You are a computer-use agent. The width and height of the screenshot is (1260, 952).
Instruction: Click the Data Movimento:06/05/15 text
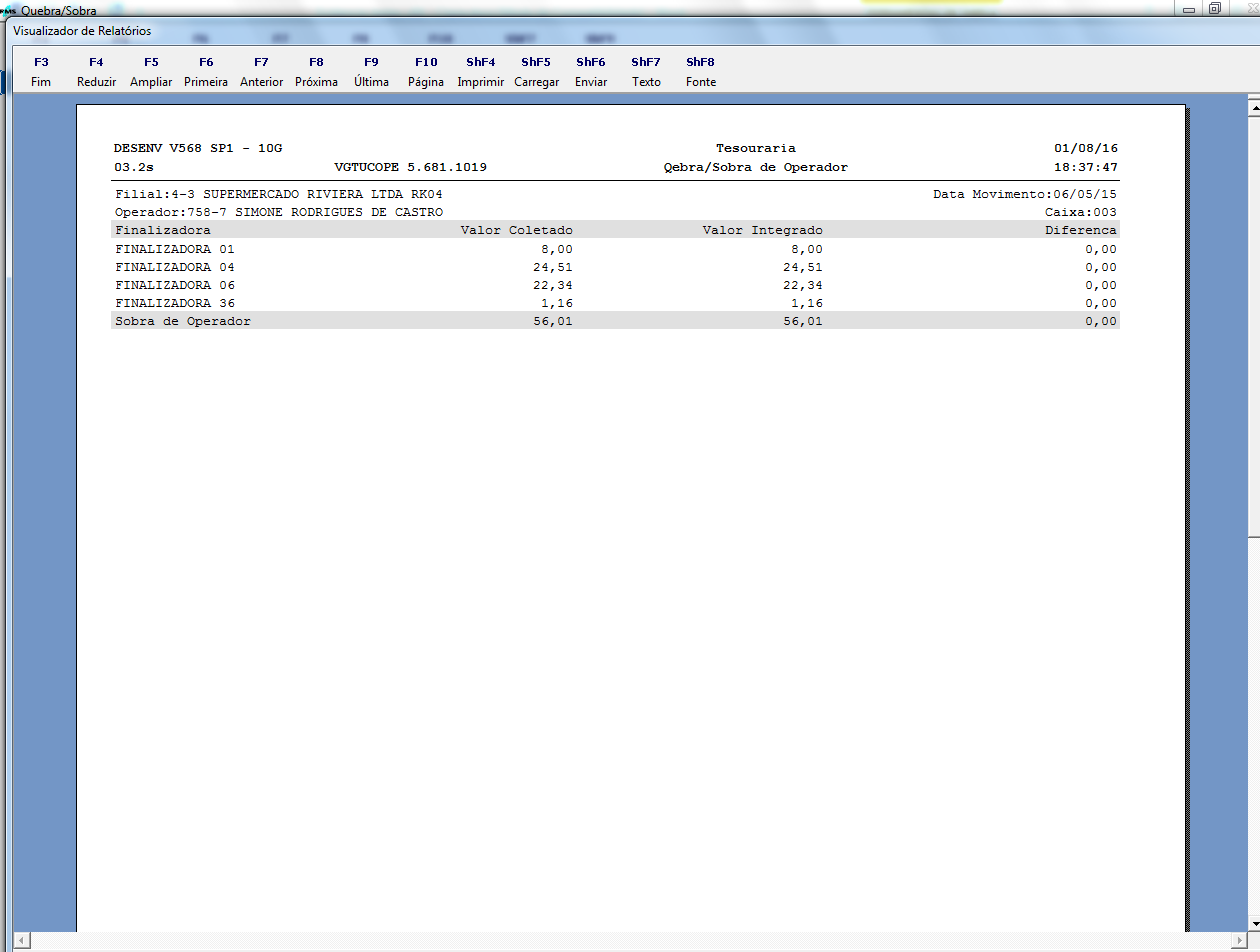(1025, 194)
